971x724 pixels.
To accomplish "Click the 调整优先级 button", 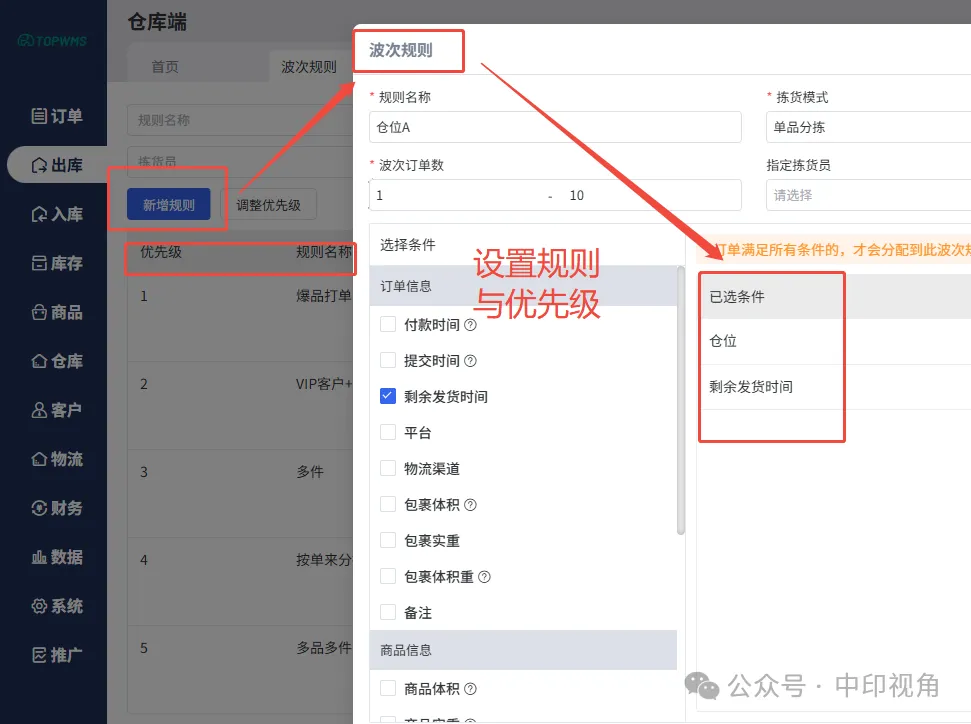I will coord(268,204).
